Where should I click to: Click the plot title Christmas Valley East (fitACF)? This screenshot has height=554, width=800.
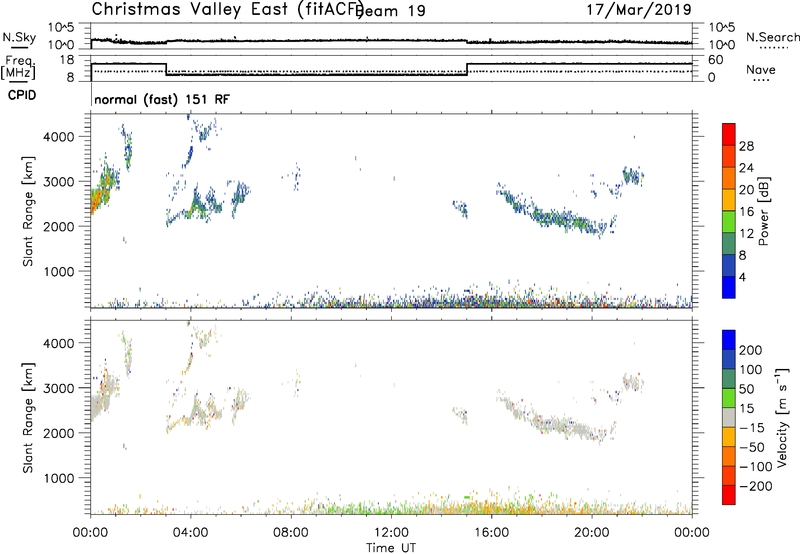tap(228, 9)
